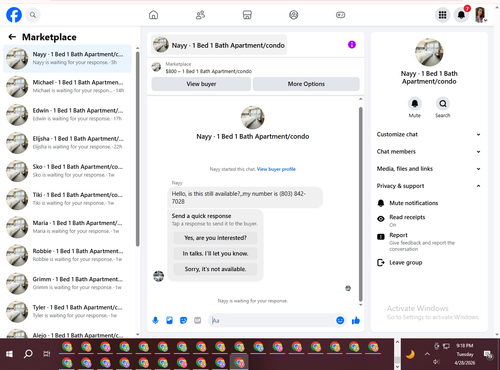Screen dimensions: 500x370
Task: Open the Marketplace storefront icon in top navigation
Action: coord(247,15)
